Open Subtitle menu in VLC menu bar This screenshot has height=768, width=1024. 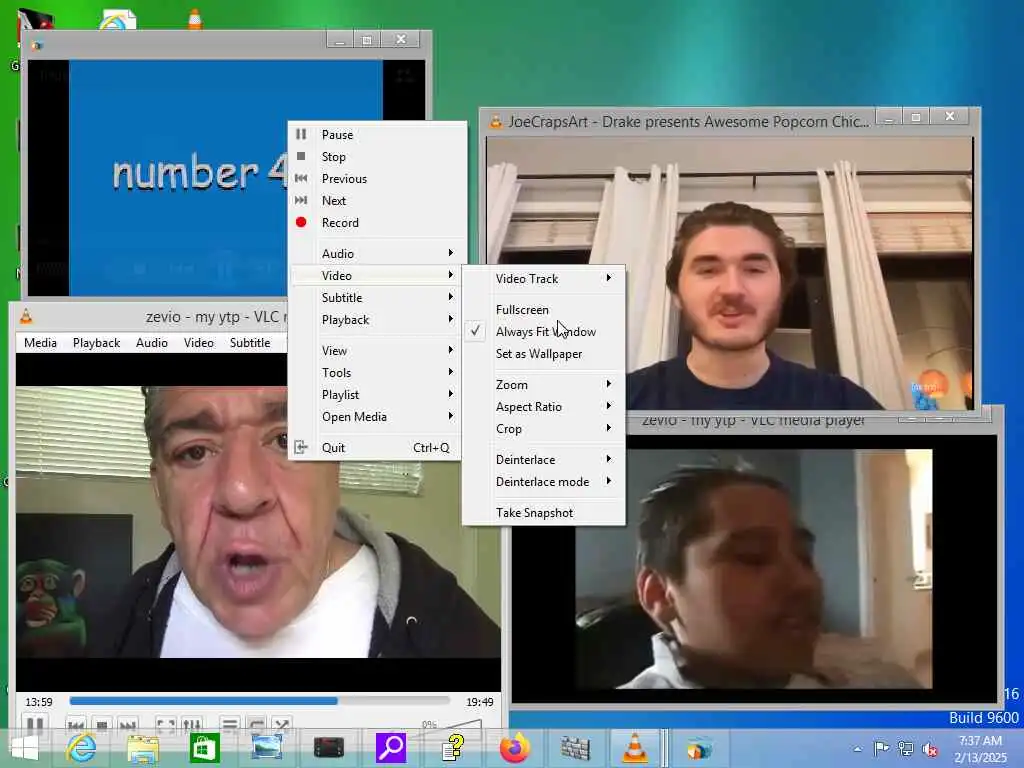(250, 343)
